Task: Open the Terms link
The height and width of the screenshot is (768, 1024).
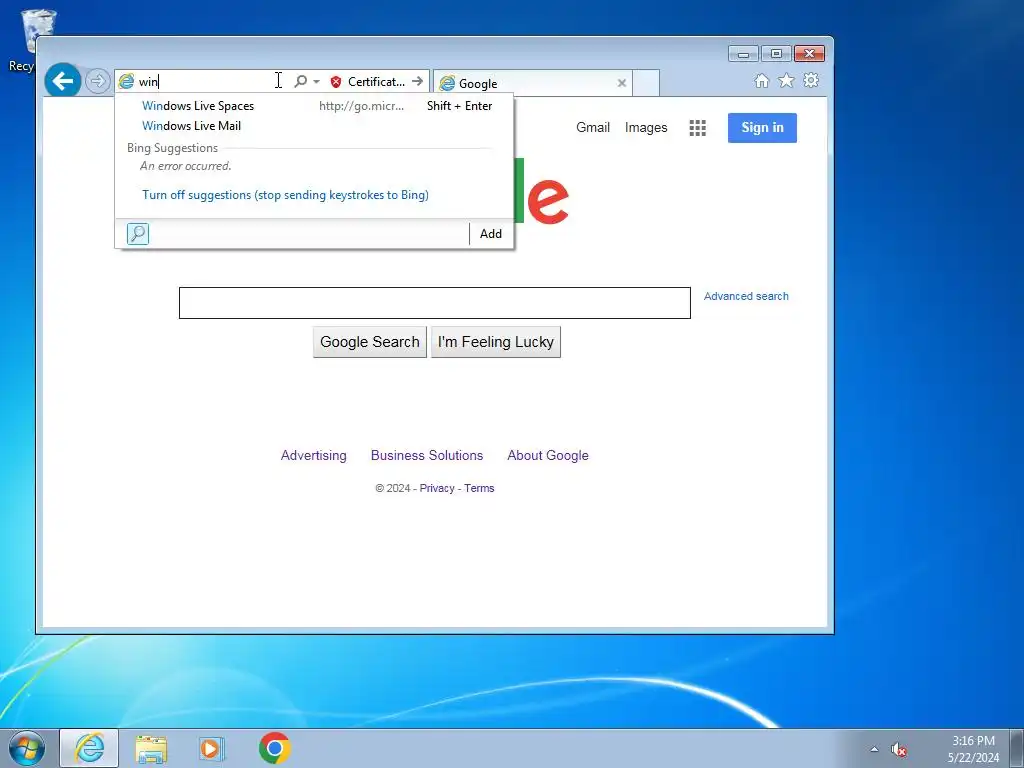Action: 479,488
